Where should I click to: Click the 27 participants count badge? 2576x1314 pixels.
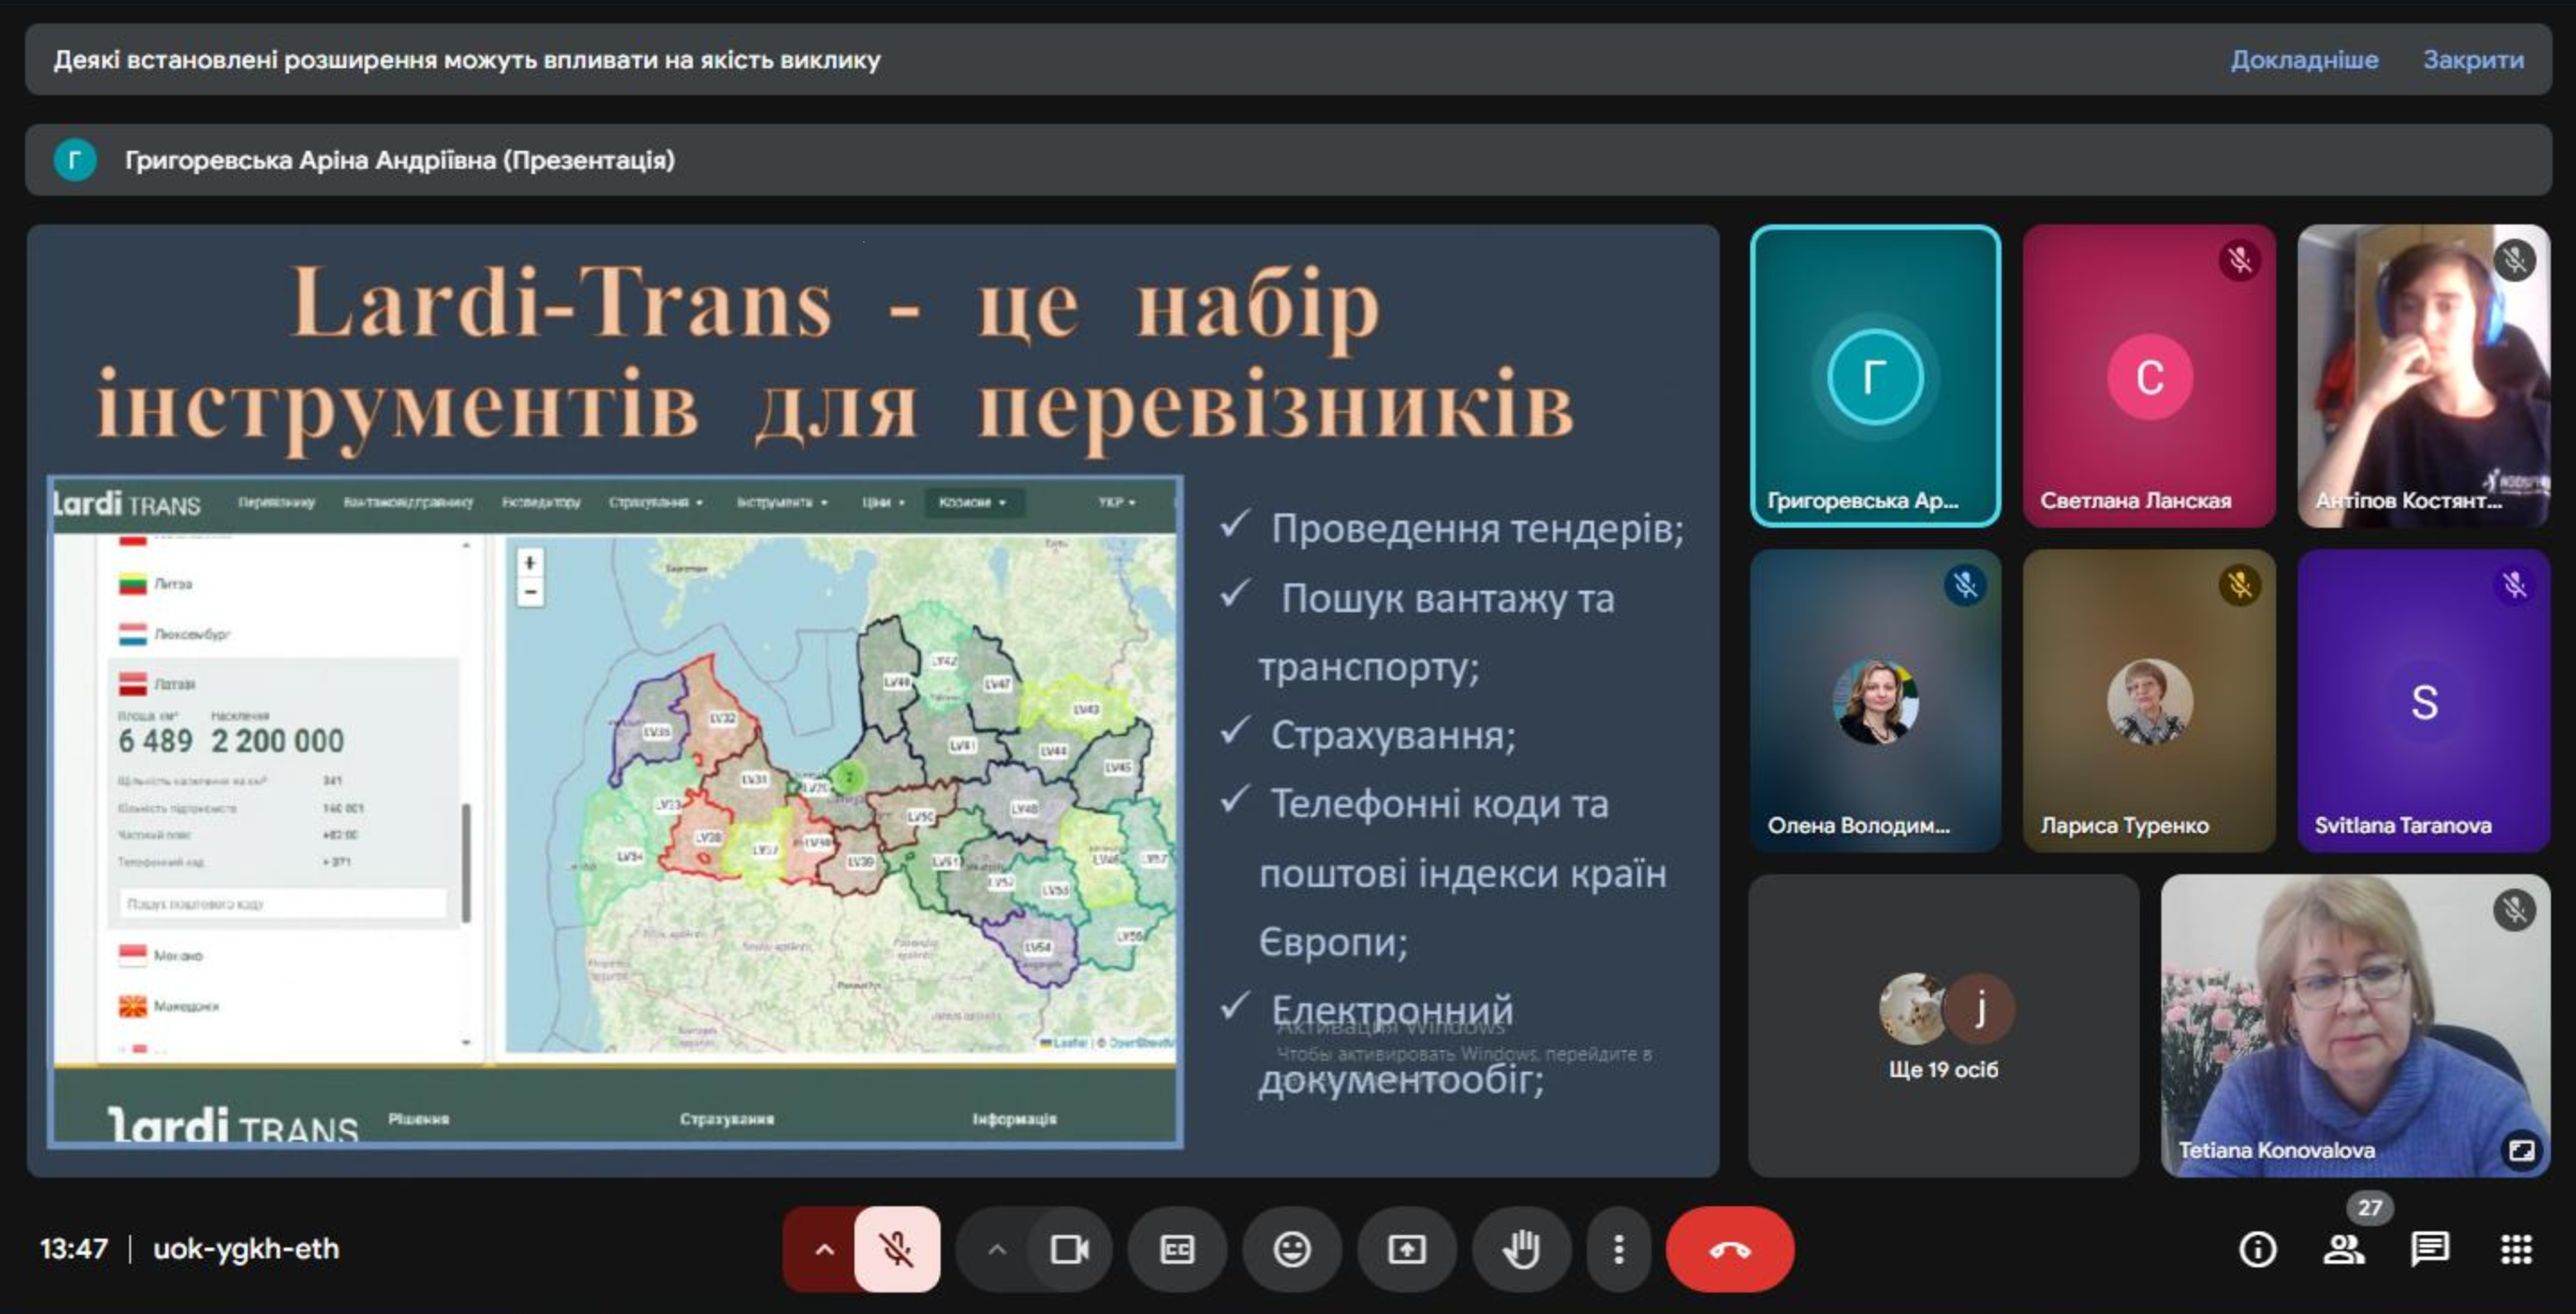(x=2369, y=1207)
